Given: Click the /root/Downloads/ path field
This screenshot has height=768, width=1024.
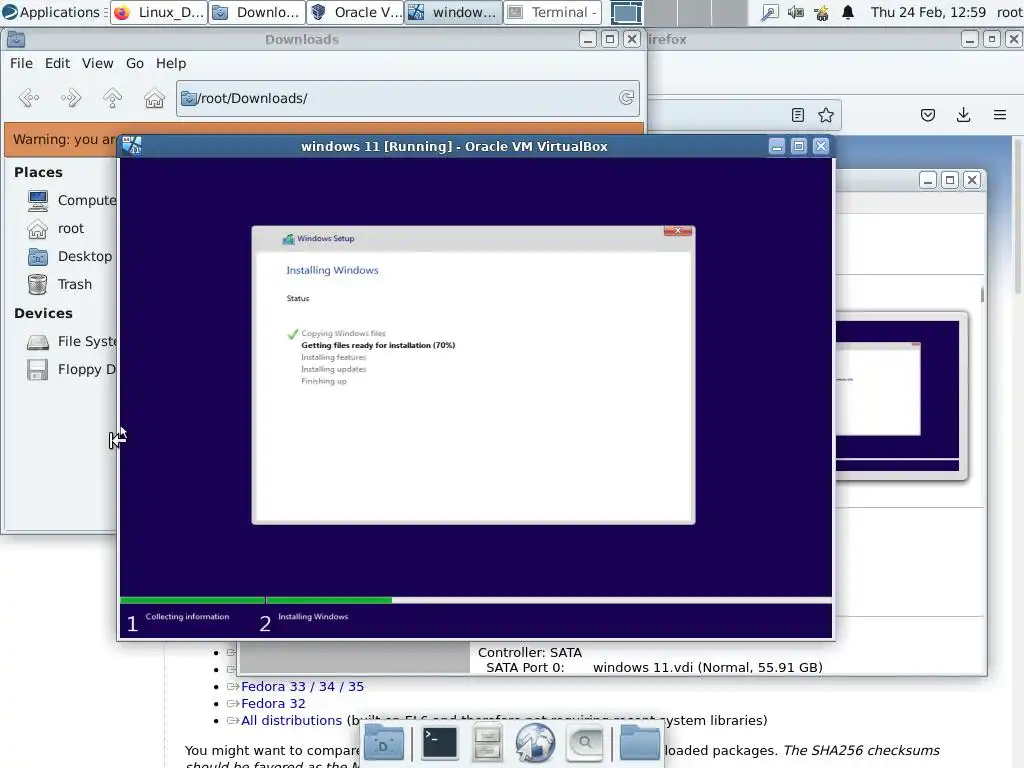Looking at the screenshot, I should 407,98.
